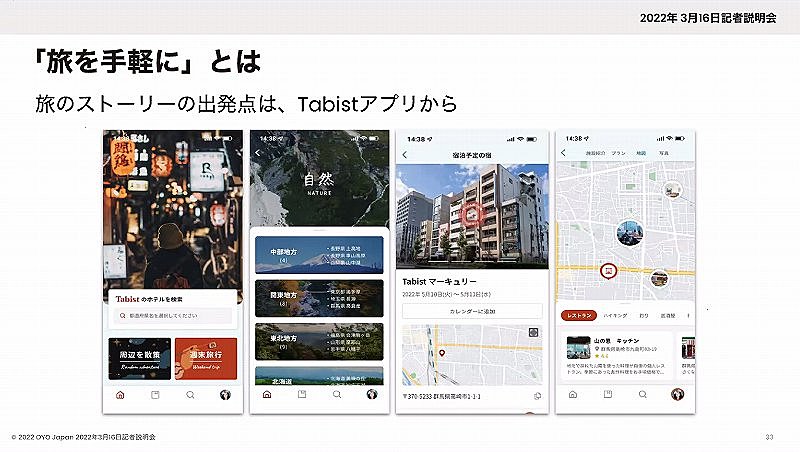Image resolution: width=800 pixels, height=452 pixels.
Task: Click the 2022年 3月16日記者説明会 header text
Action: (x=708, y=18)
